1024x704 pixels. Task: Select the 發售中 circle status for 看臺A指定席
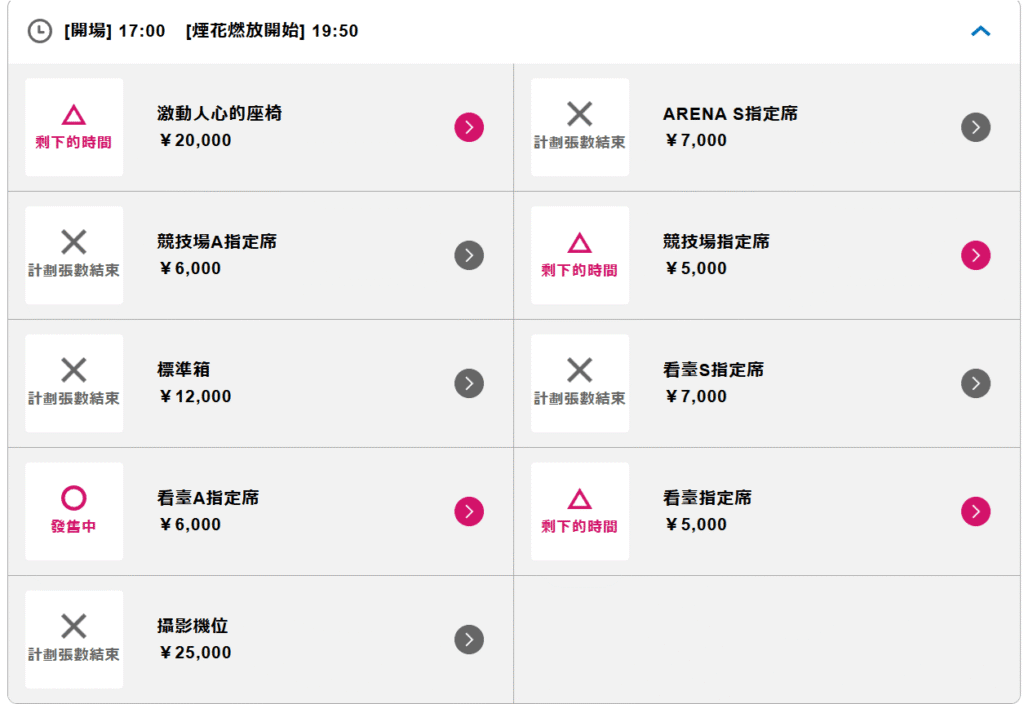[x=74, y=511]
